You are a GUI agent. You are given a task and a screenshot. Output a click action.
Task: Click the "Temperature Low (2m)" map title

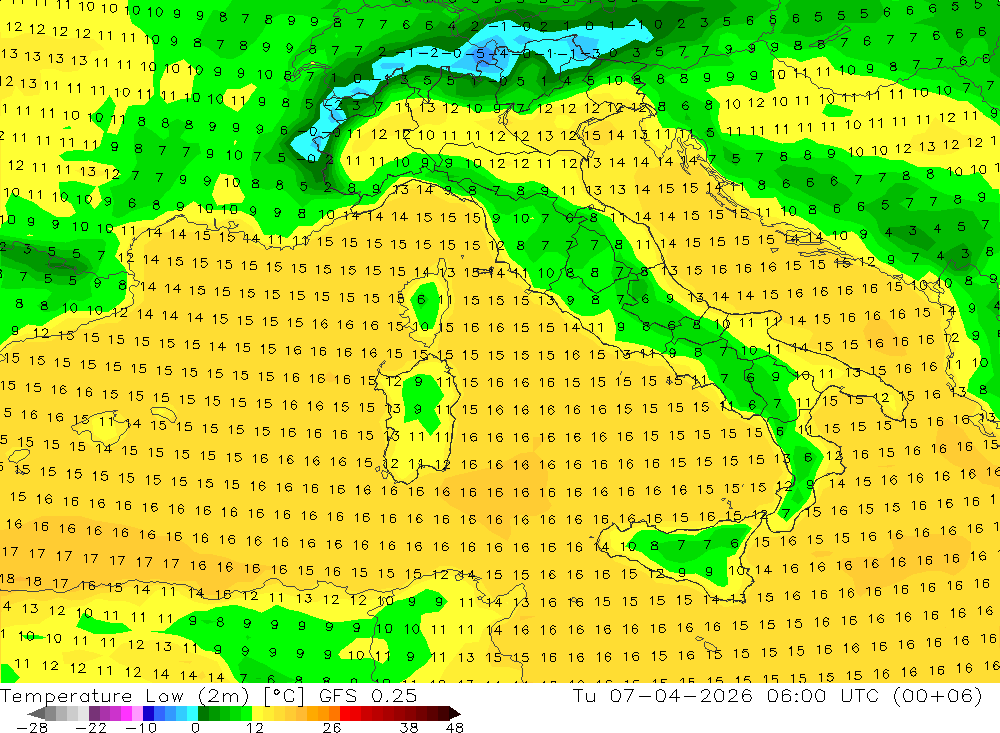124,696
